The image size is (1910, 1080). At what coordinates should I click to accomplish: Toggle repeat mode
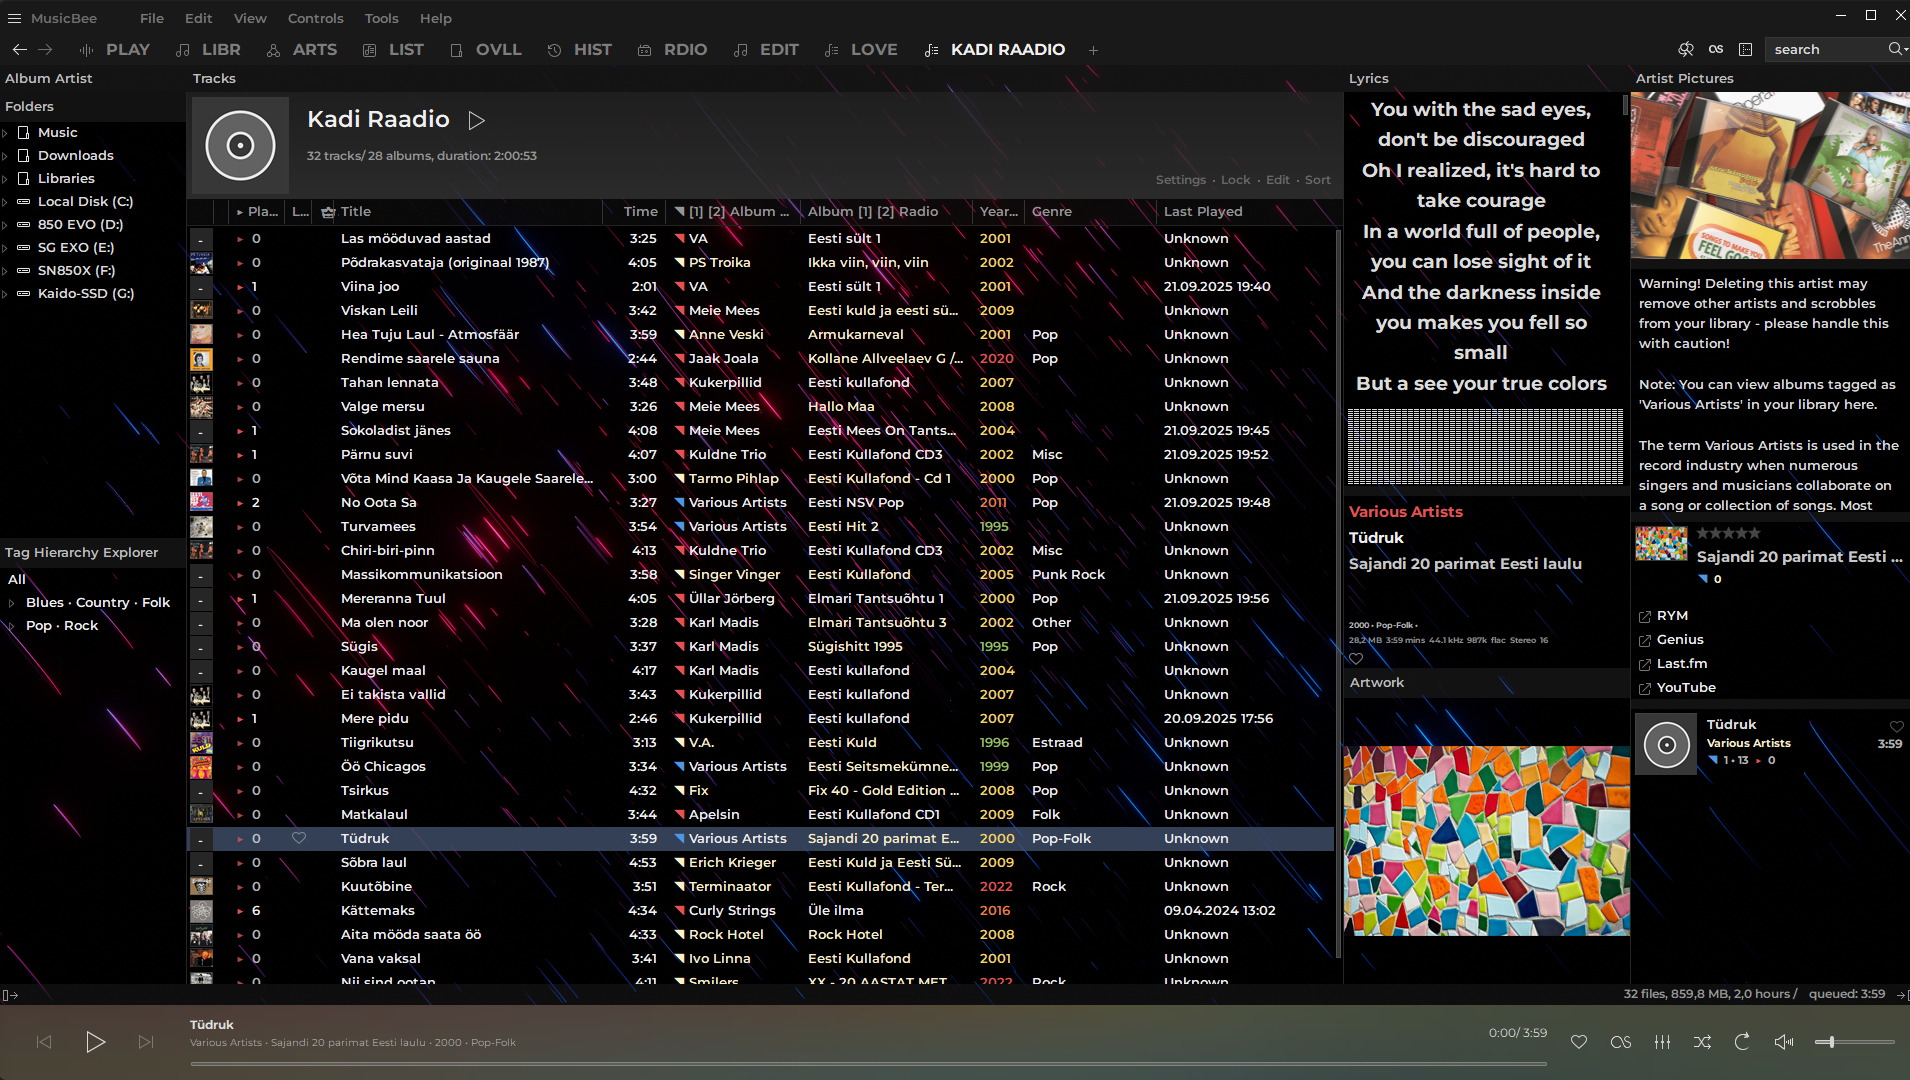pos(1742,1042)
